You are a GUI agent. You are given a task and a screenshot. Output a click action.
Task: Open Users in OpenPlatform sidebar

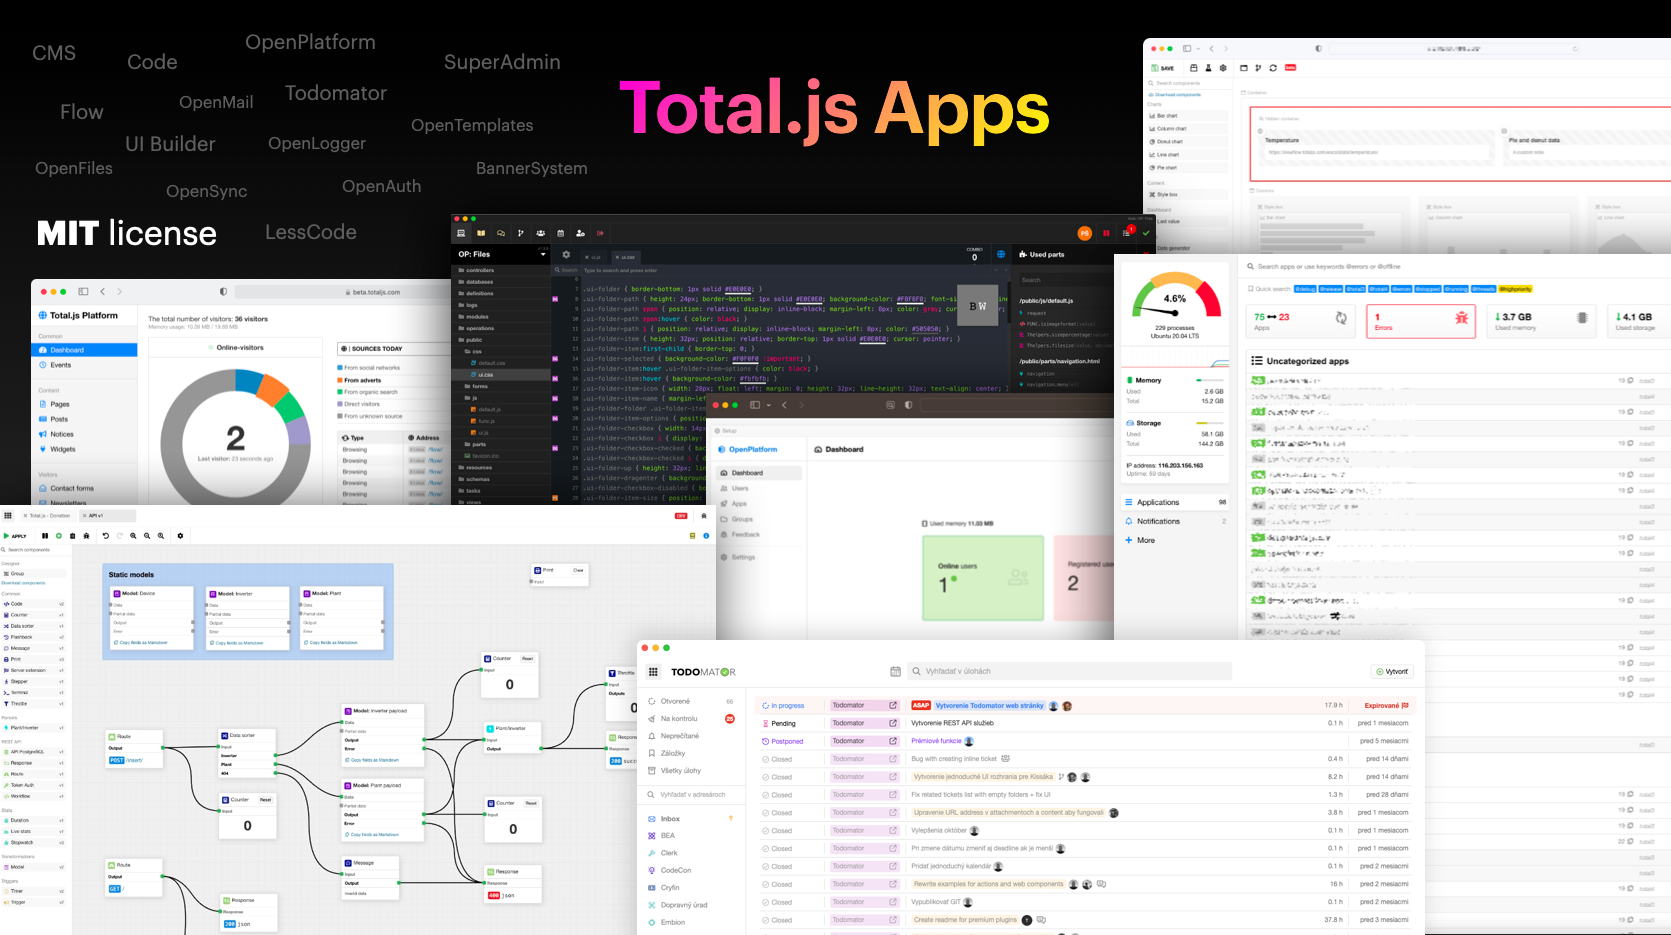(x=740, y=488)
